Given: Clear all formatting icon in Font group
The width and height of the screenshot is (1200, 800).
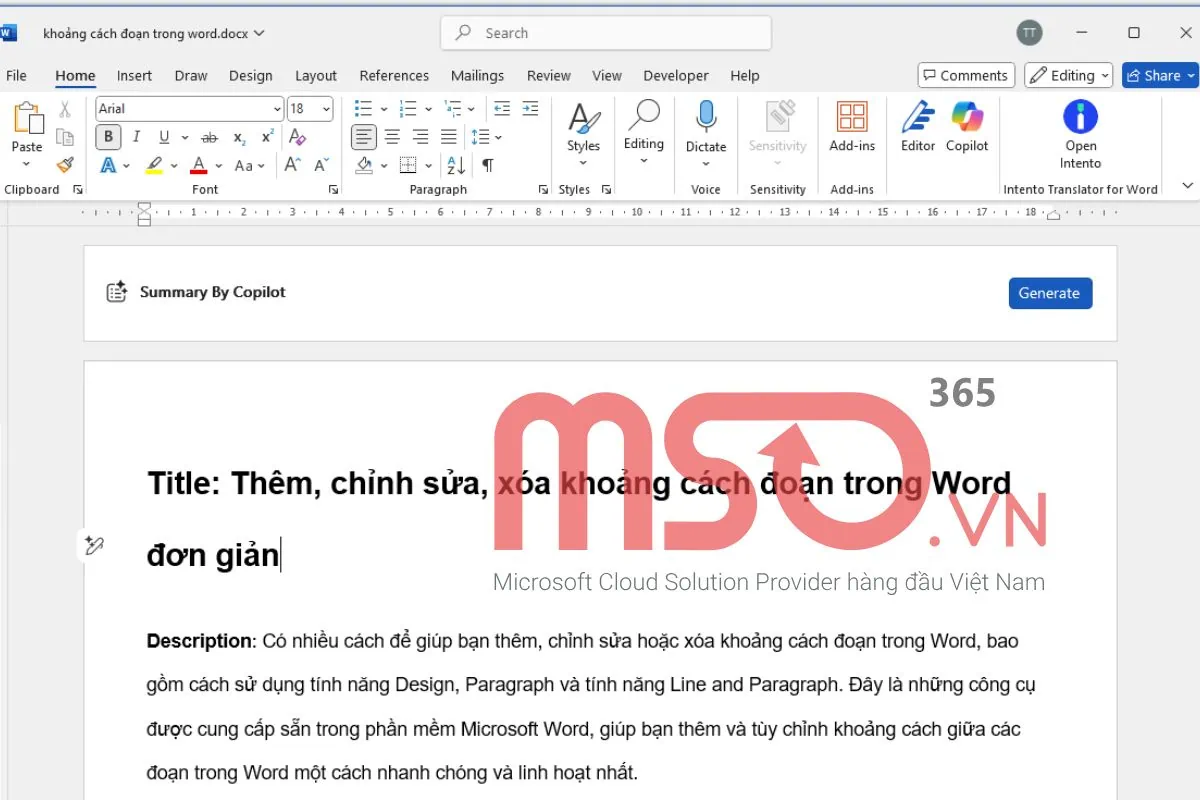Looking at the screenshot, I should tap(297, 137).
